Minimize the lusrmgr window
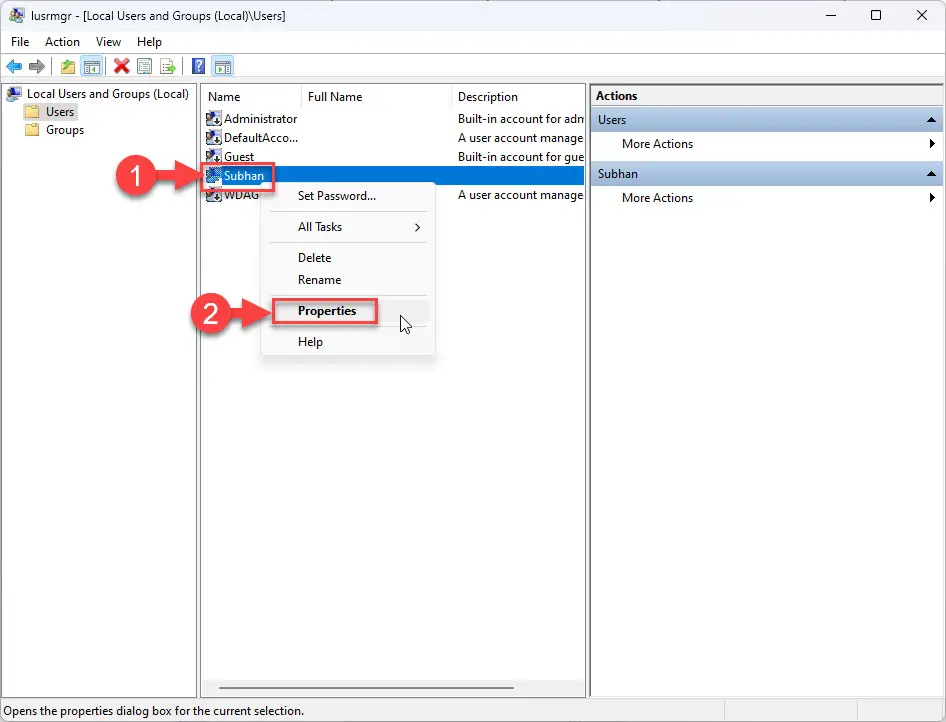The height and width of the screenshot is (722, 946). pyautogui.click(x=831, y=15)
